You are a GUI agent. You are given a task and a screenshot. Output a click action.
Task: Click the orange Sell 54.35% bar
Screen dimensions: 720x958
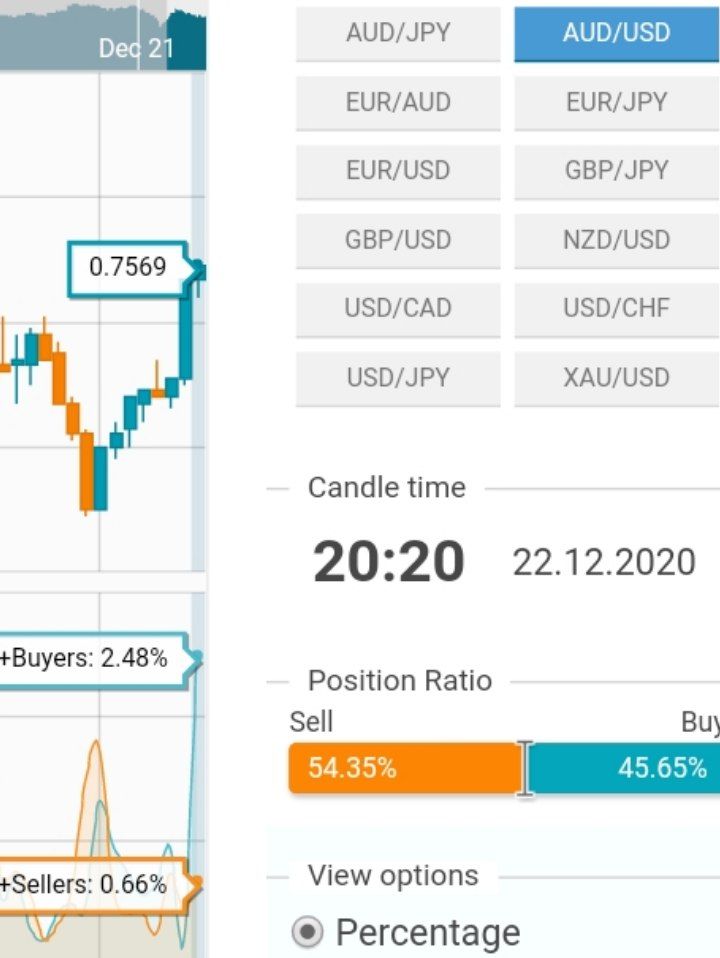[404, 768]
